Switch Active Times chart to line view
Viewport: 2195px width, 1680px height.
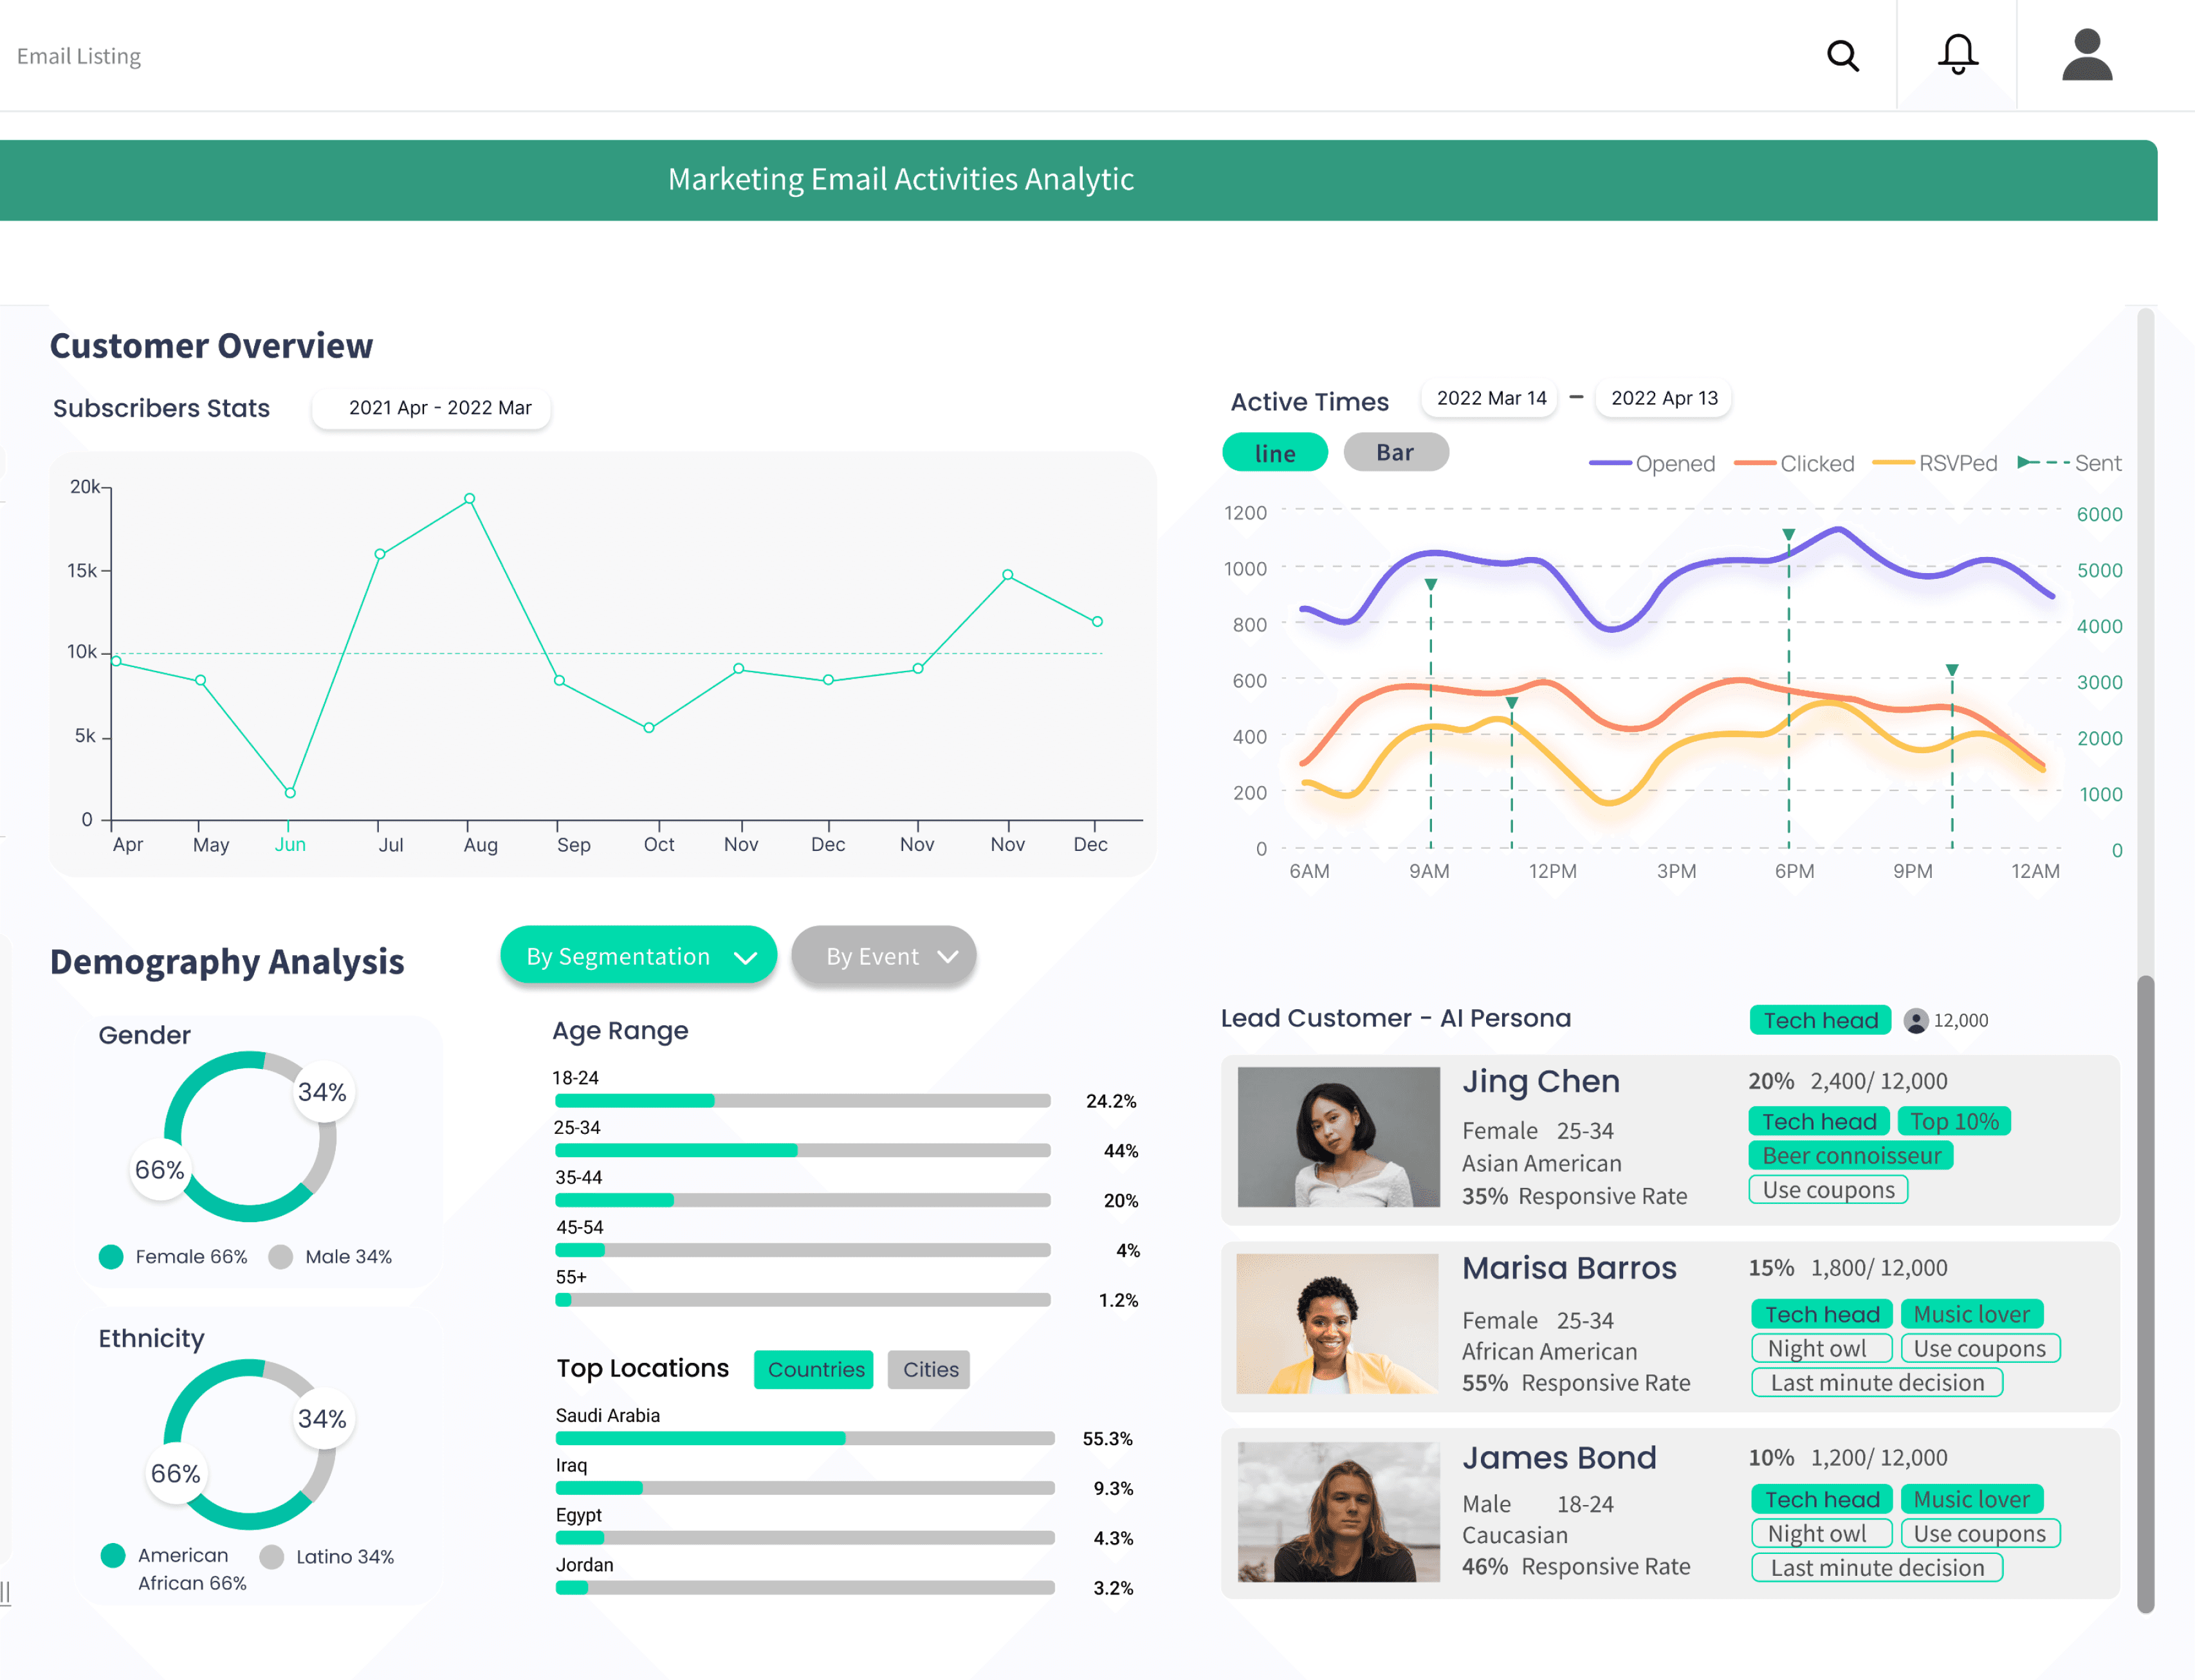(x=1274, y=453)
